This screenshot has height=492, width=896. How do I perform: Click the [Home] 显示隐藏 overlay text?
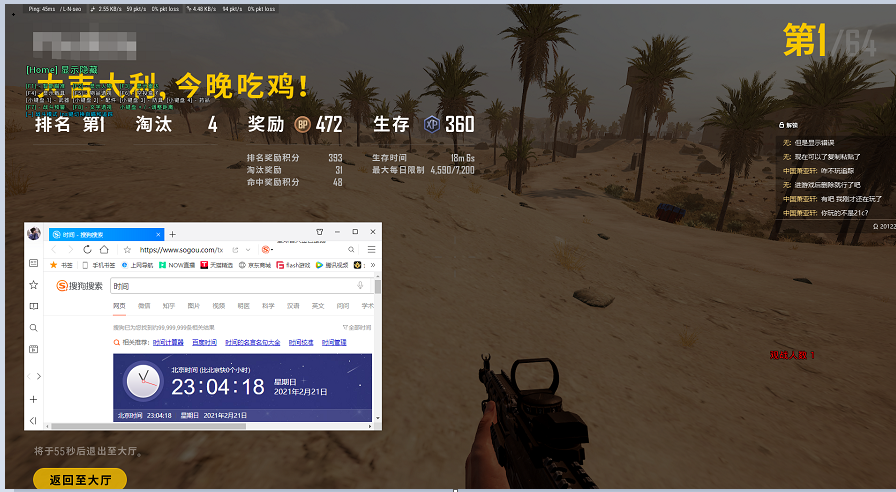tap(62, 70)
